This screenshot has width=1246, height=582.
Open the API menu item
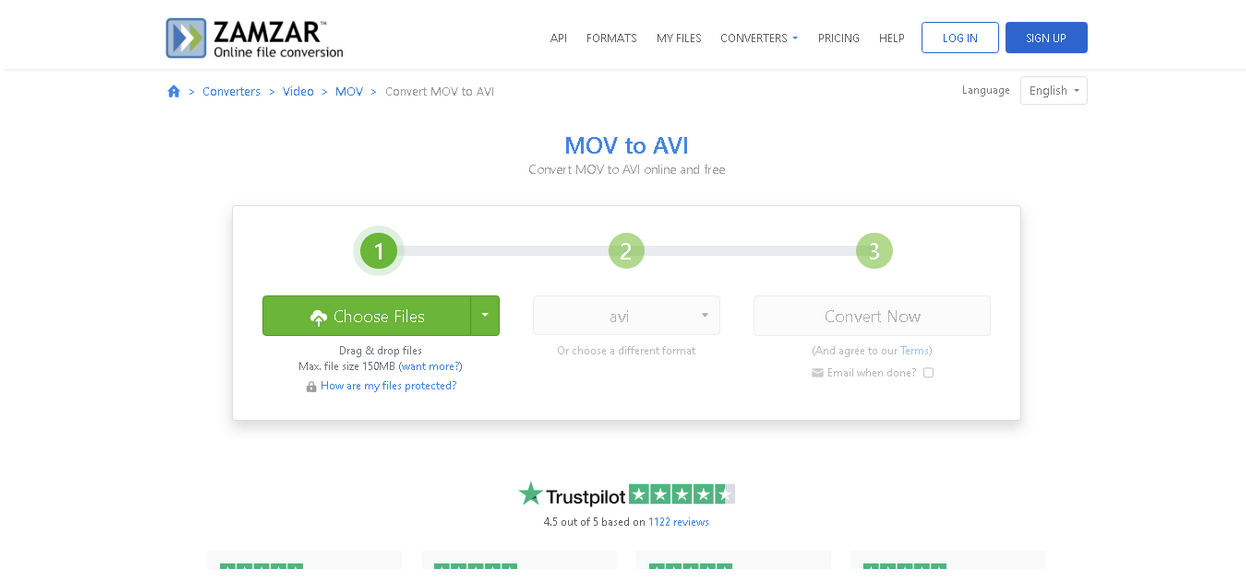(x=558, y=38)
